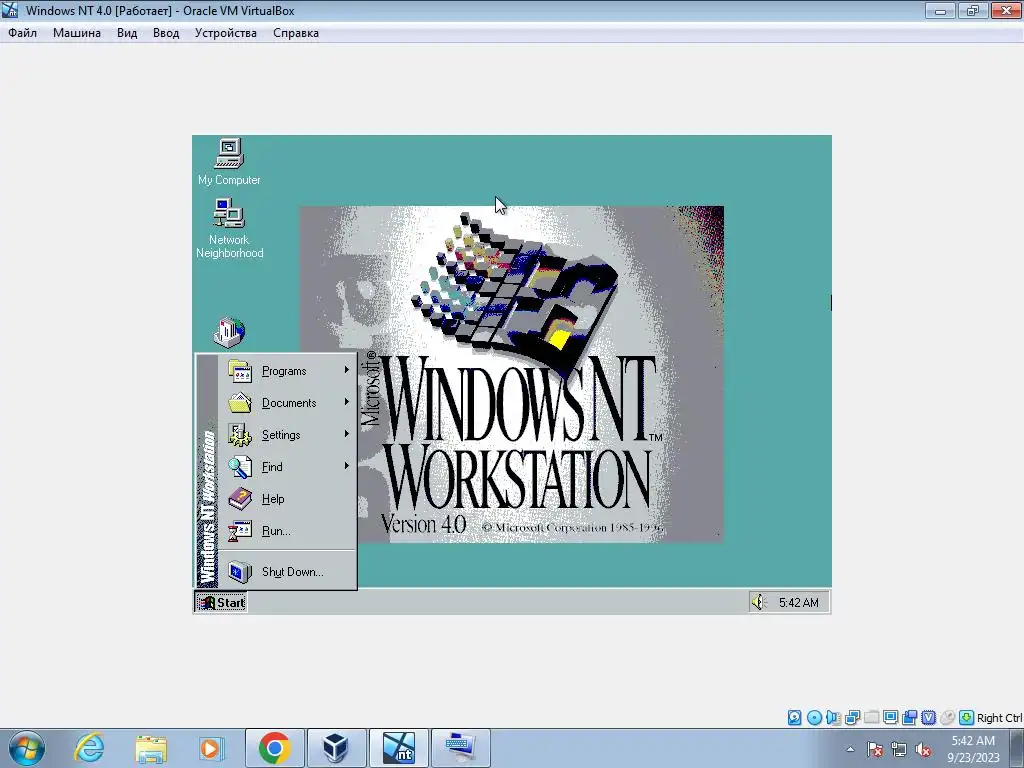Switch to VirtualBox Manager taskbar button
The image size is (1024, 768).
[336, 748]
